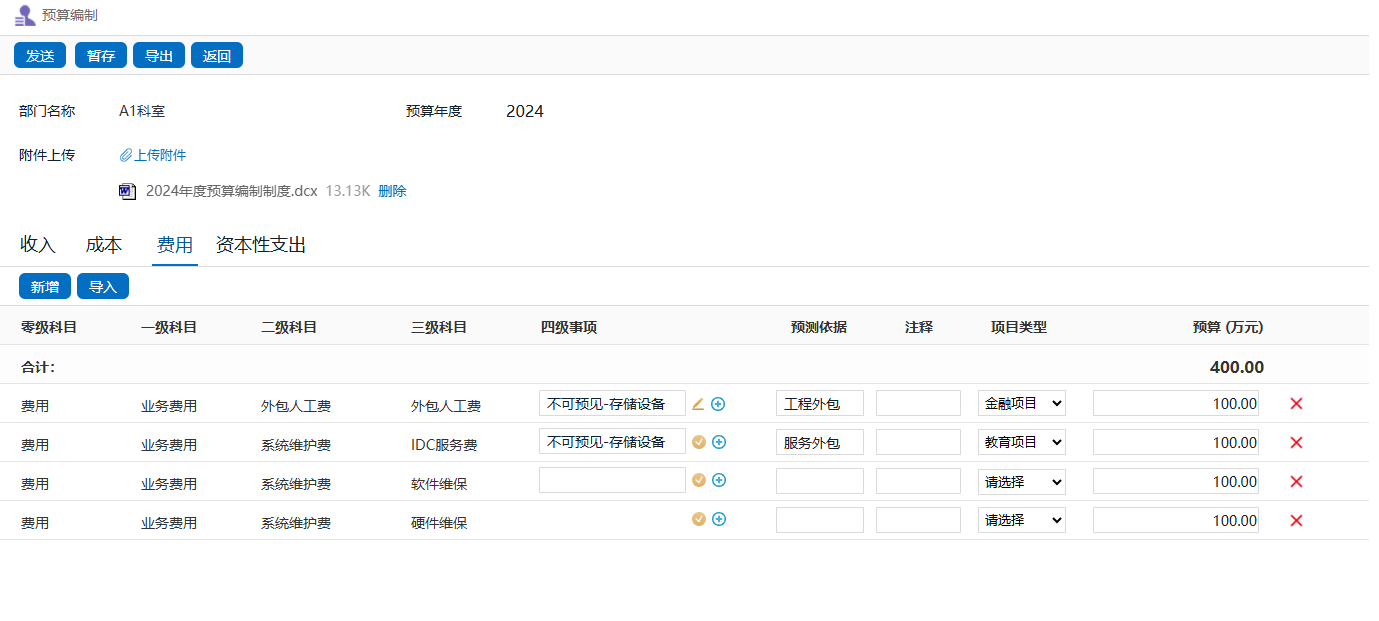Viewport: 1379px width, 621px height.
Task: Click the empty 四级事项 field in 软件维保 row
Action: [x=612, y=480]
